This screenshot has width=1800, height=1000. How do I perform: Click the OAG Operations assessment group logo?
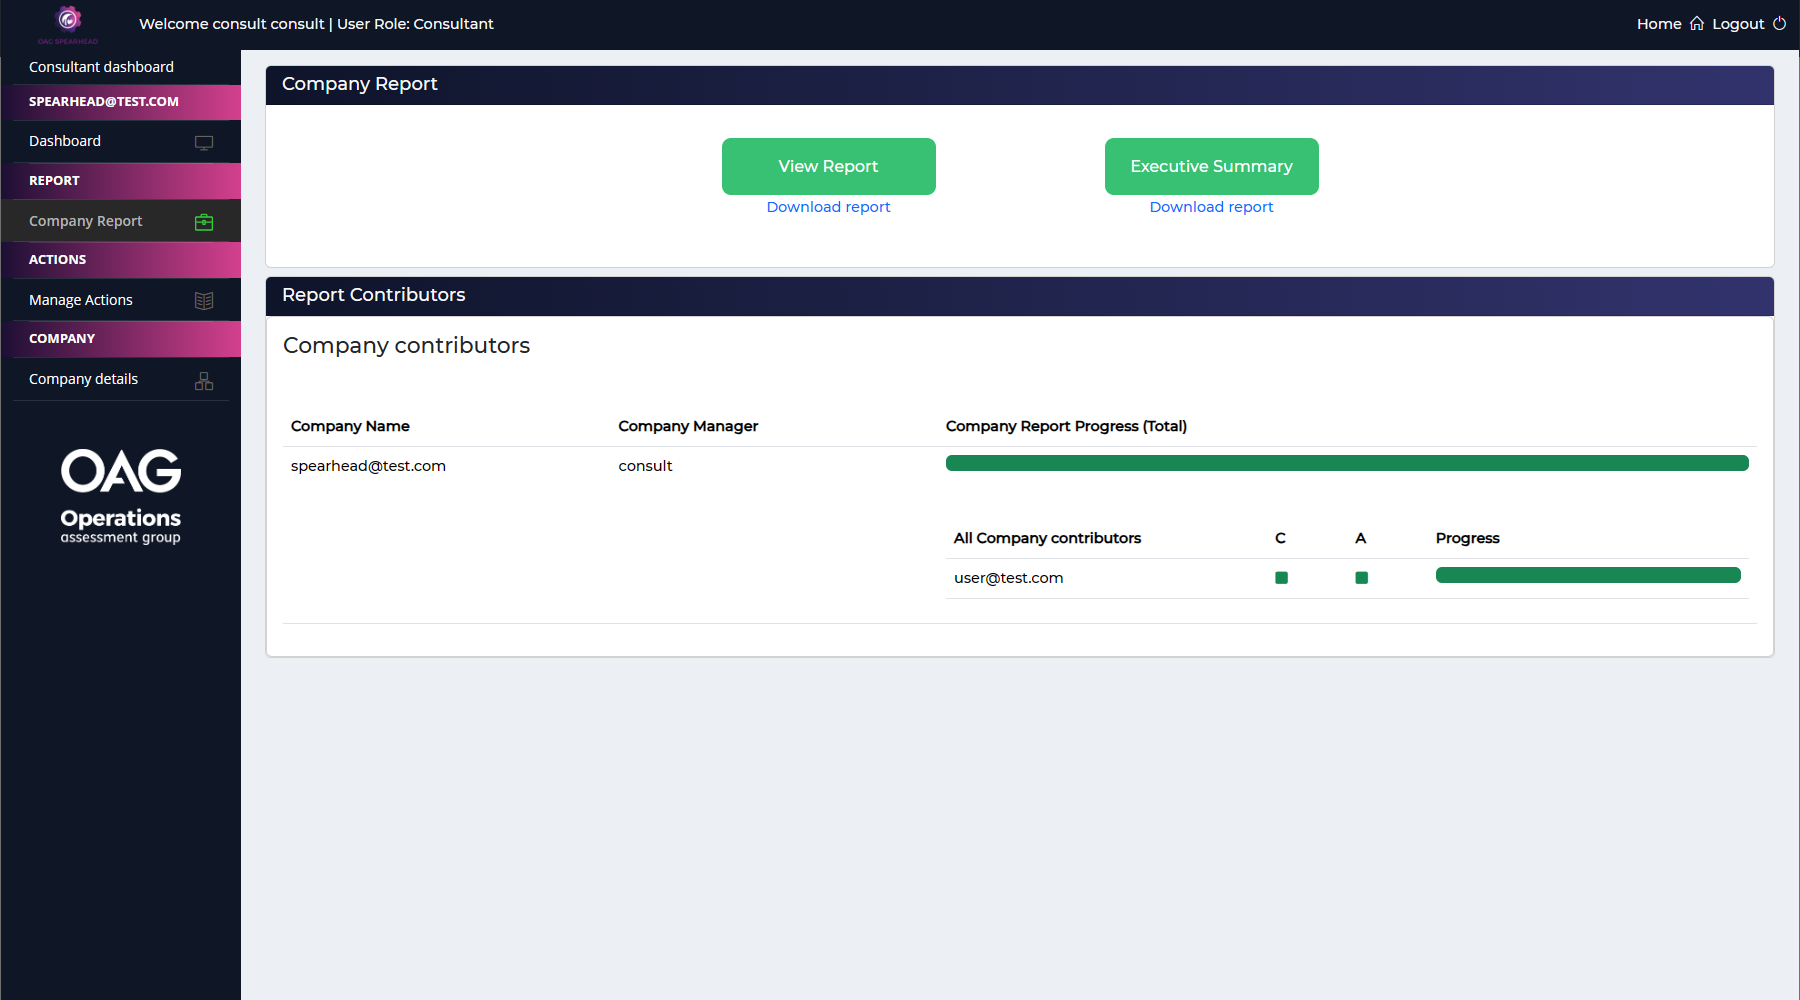(x=121, y=496)
